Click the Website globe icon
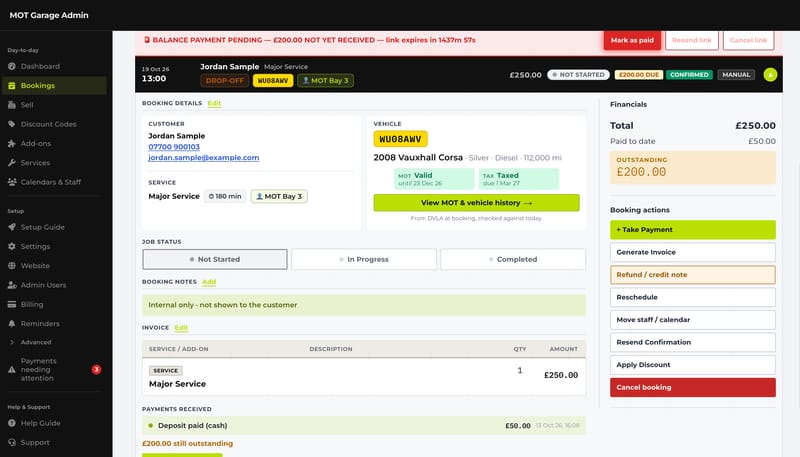Image resolution: width=800 pixels, height=457 pixels. click(12, 266)
